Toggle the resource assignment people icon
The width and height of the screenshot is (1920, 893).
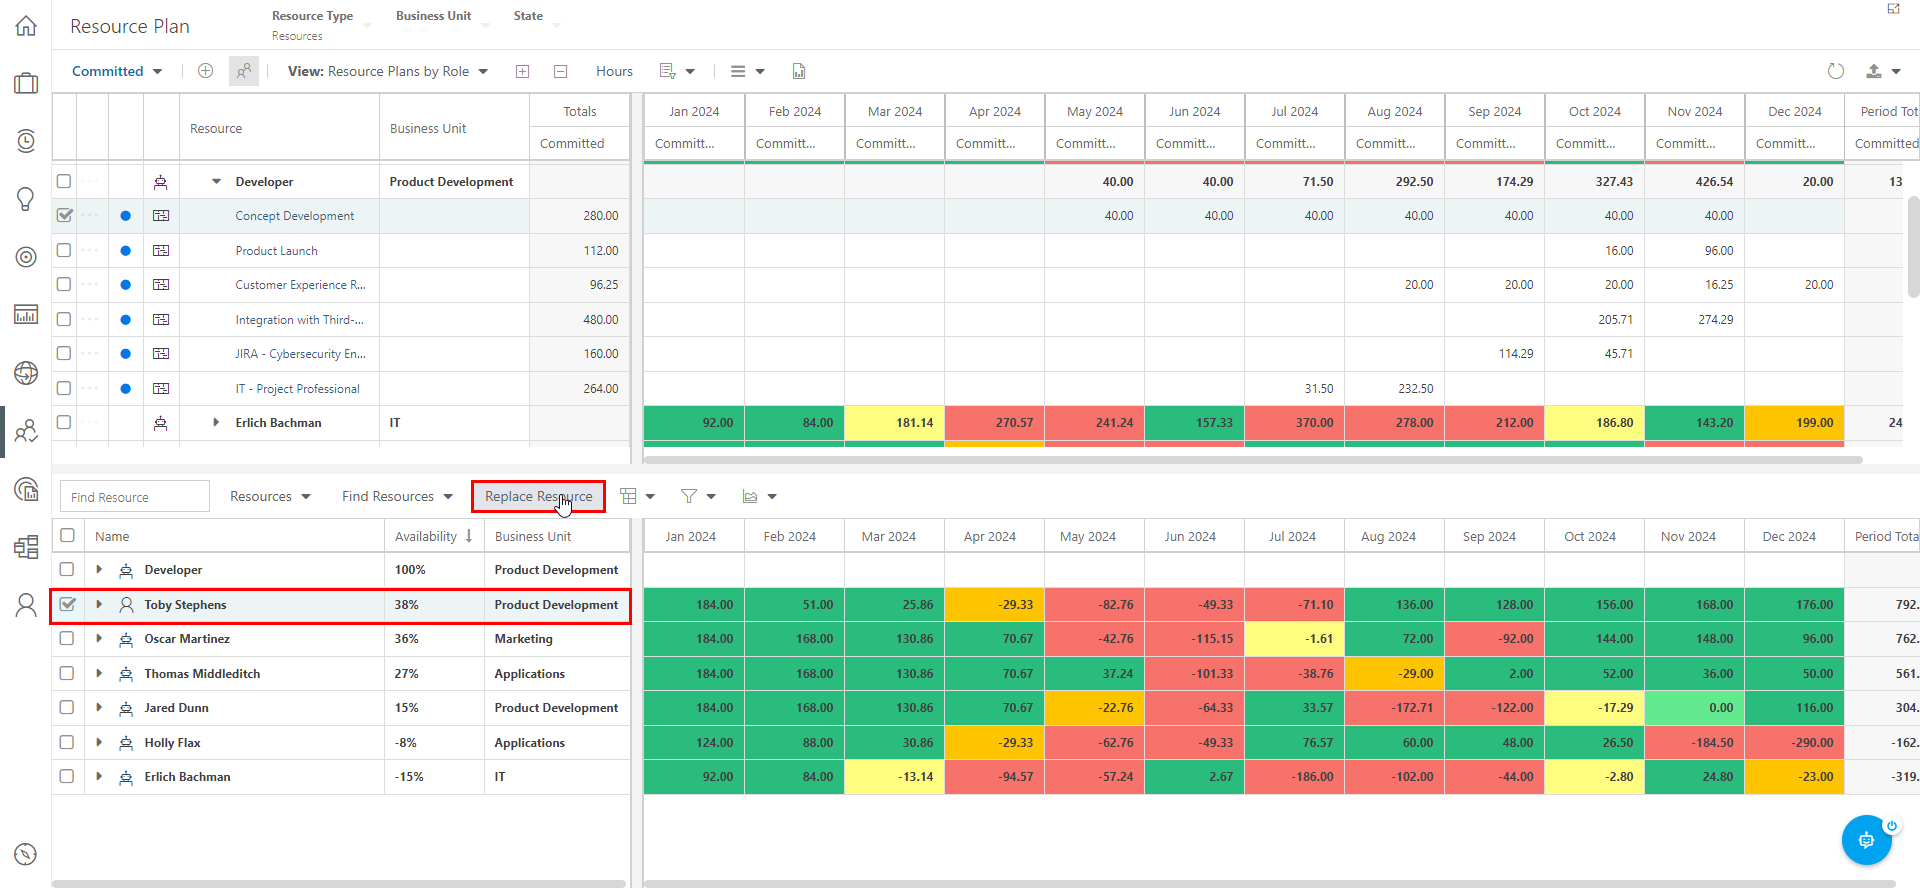pos(244,71)
